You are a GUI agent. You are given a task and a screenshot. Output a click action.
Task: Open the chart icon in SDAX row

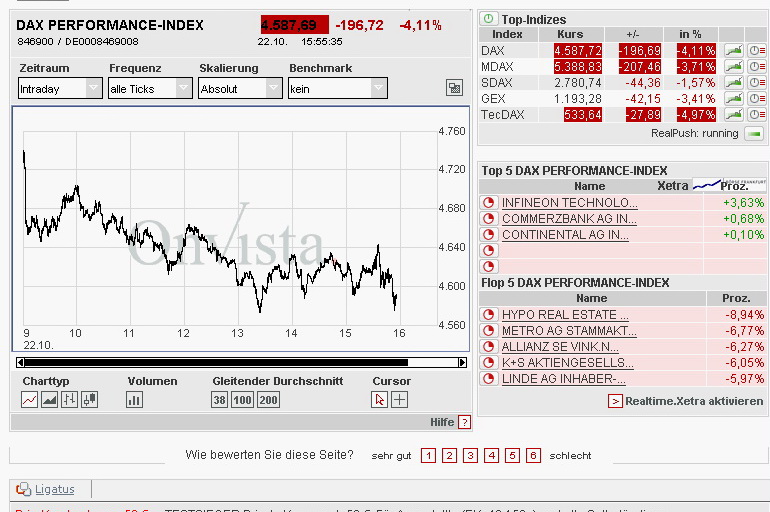tap(733, 82)
